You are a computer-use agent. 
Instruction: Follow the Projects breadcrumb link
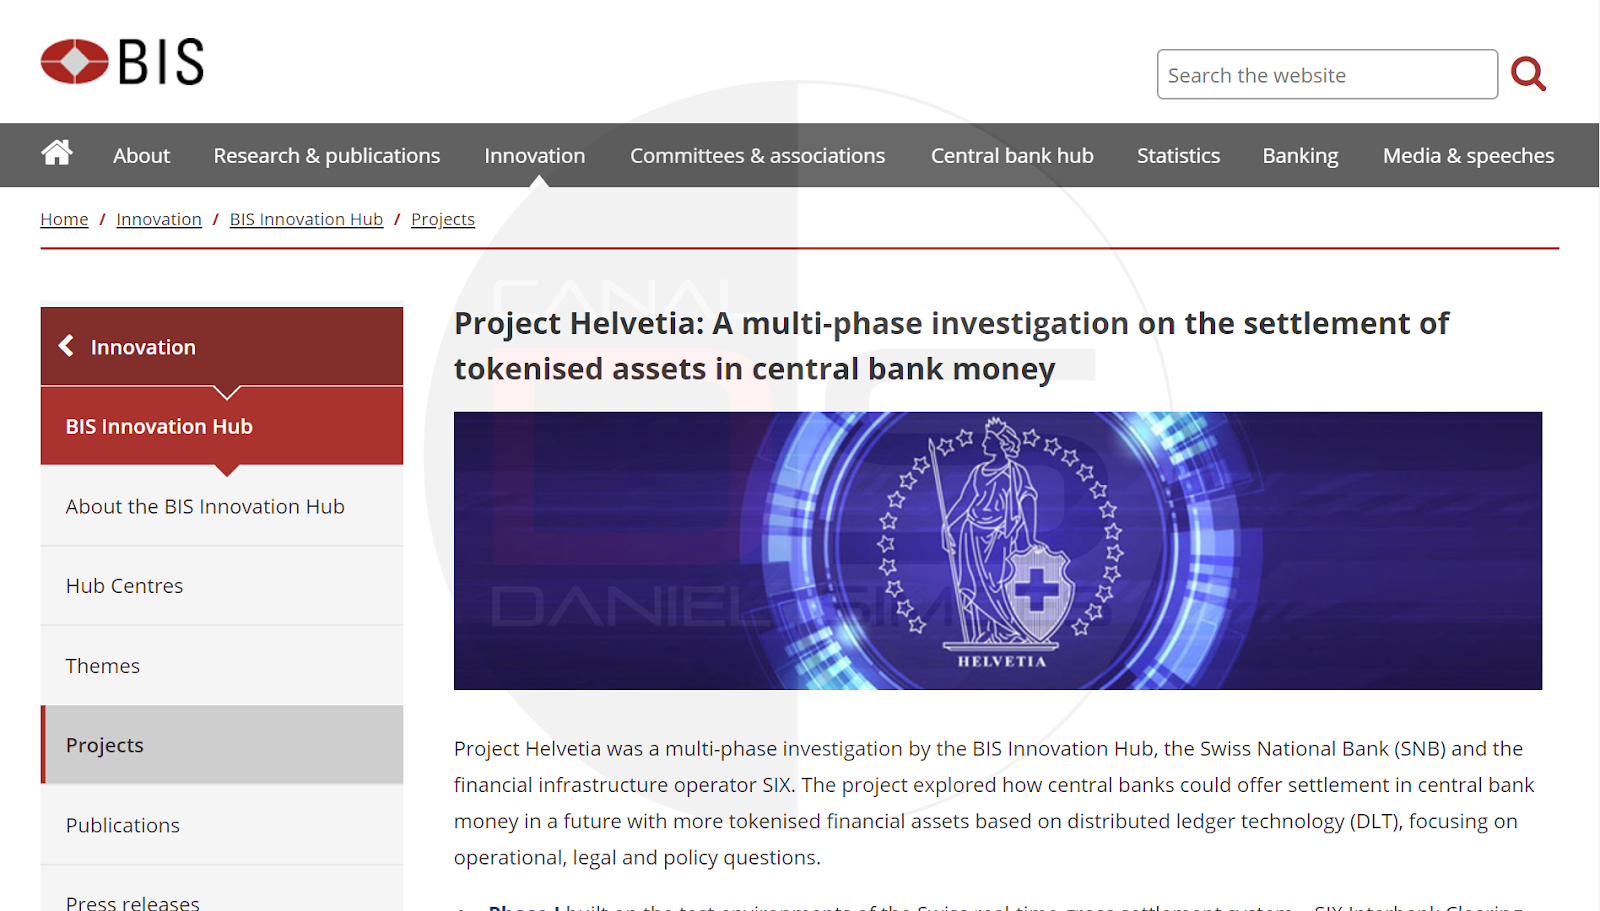443,219
